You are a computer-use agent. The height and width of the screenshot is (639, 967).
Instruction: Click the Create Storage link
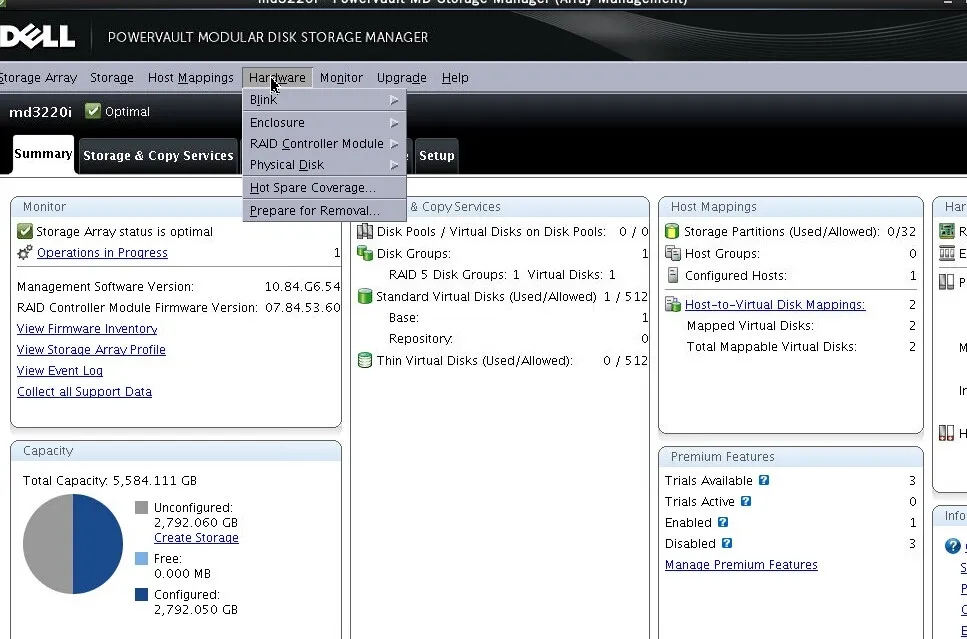click(x=196, y=538)
